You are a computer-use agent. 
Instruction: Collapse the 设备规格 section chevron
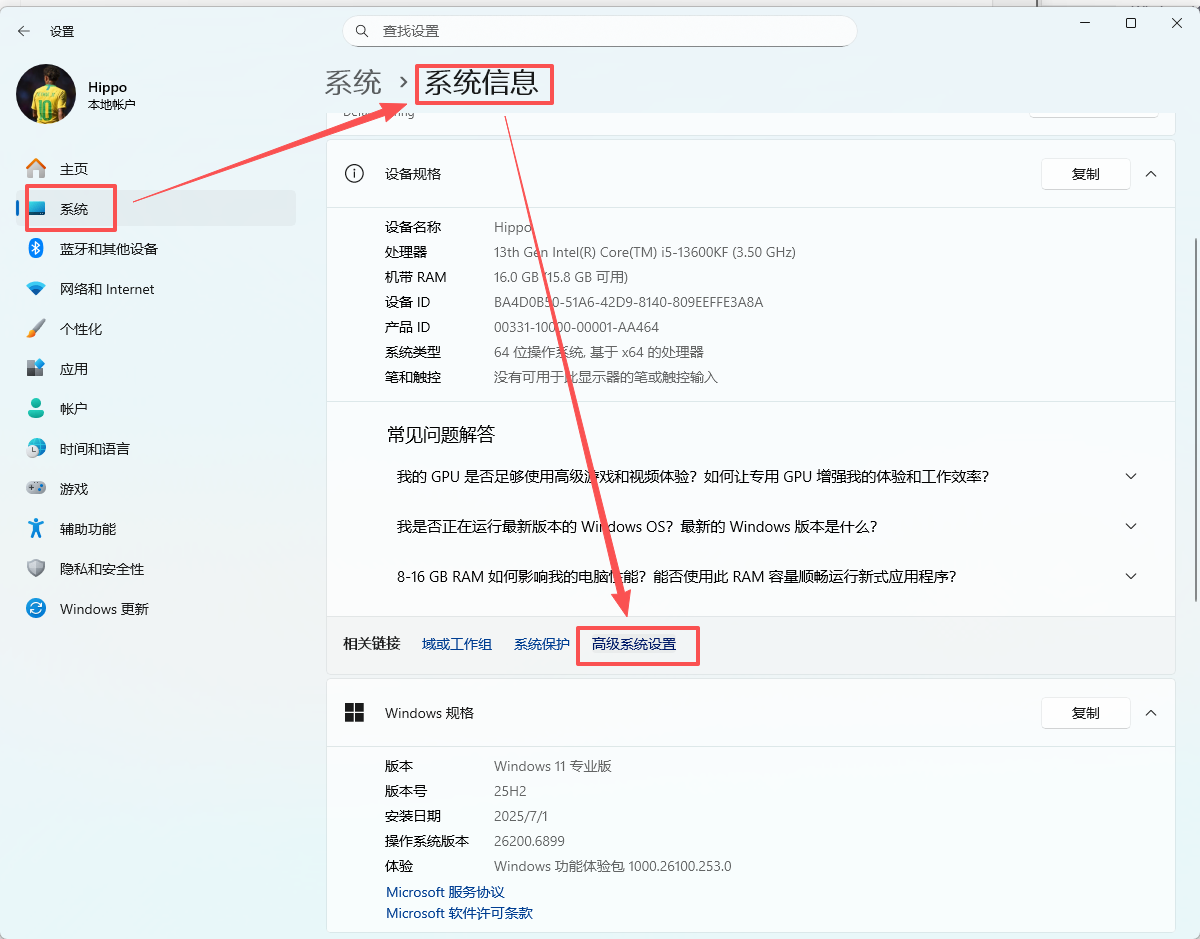(1151, 174)
